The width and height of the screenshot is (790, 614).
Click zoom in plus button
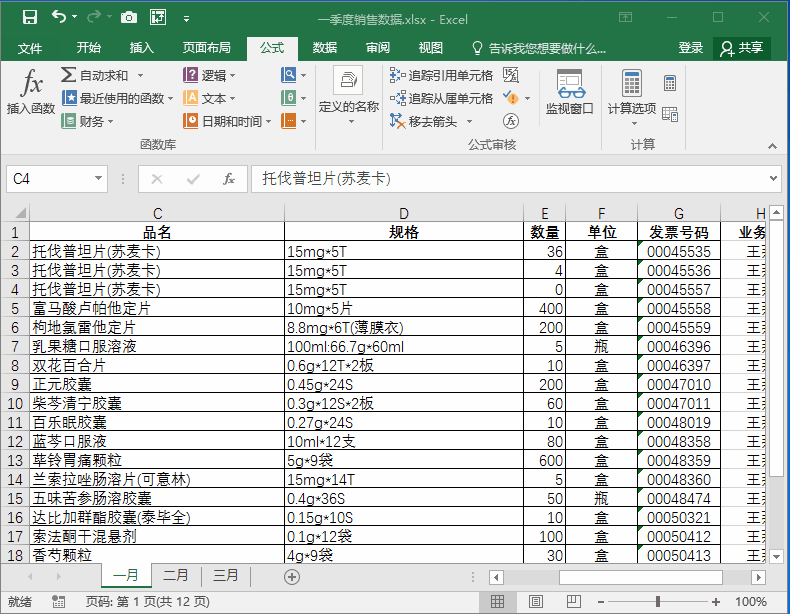[716, 602]
